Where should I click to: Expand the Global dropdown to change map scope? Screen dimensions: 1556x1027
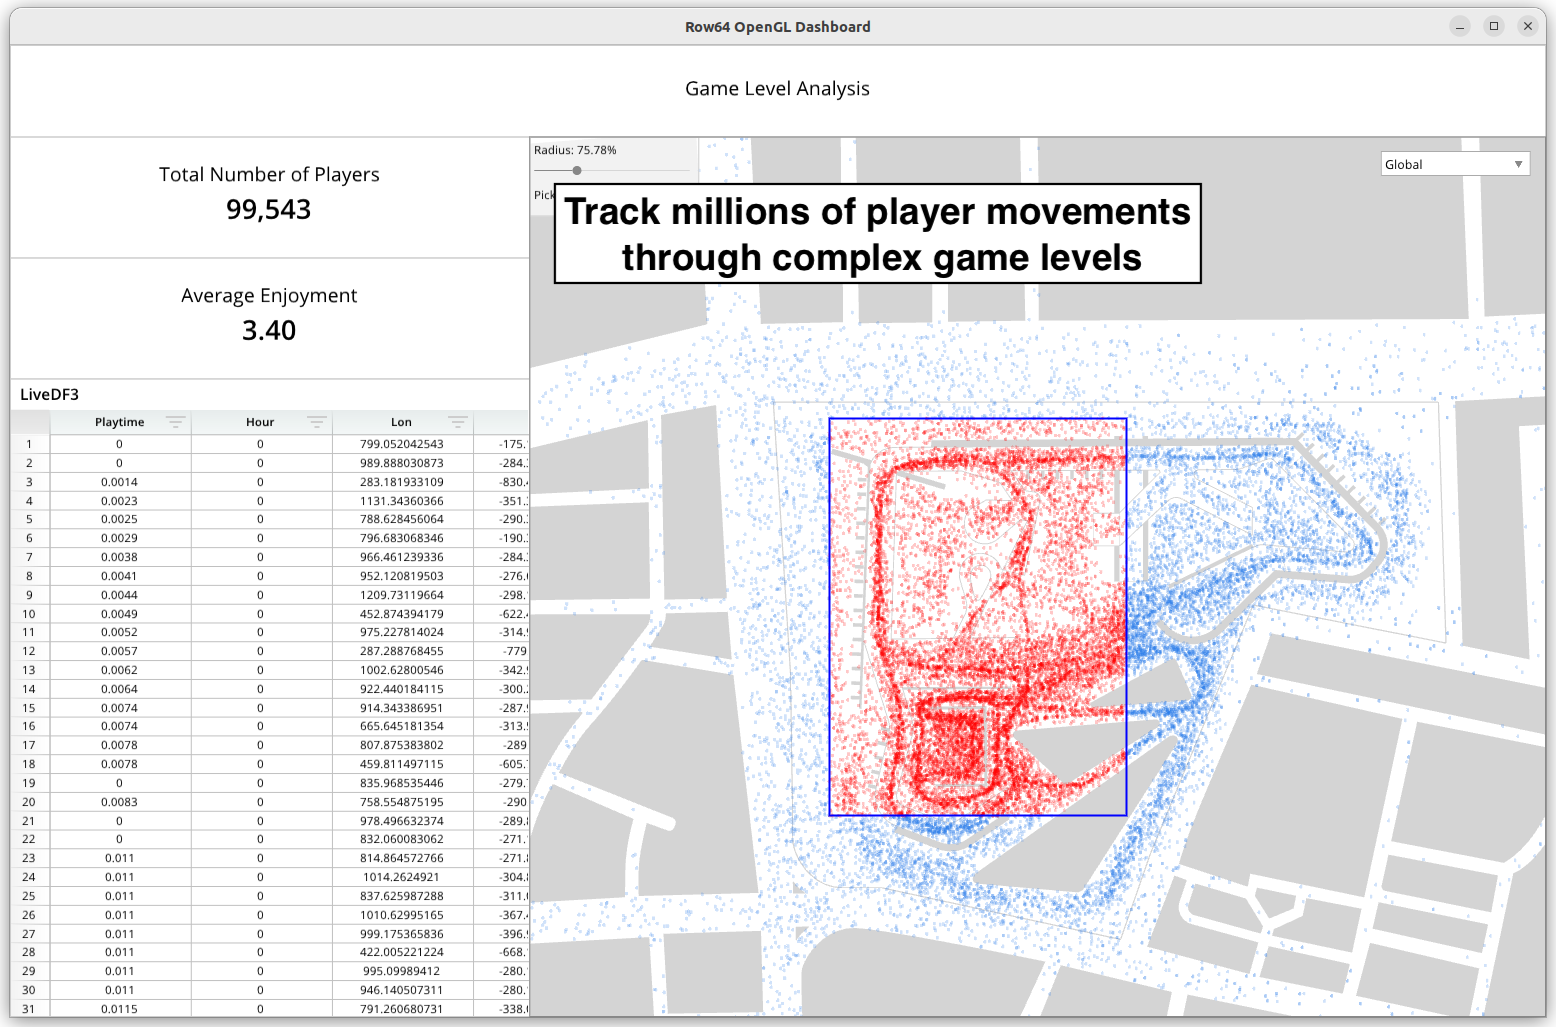(x=1517, y=163)
